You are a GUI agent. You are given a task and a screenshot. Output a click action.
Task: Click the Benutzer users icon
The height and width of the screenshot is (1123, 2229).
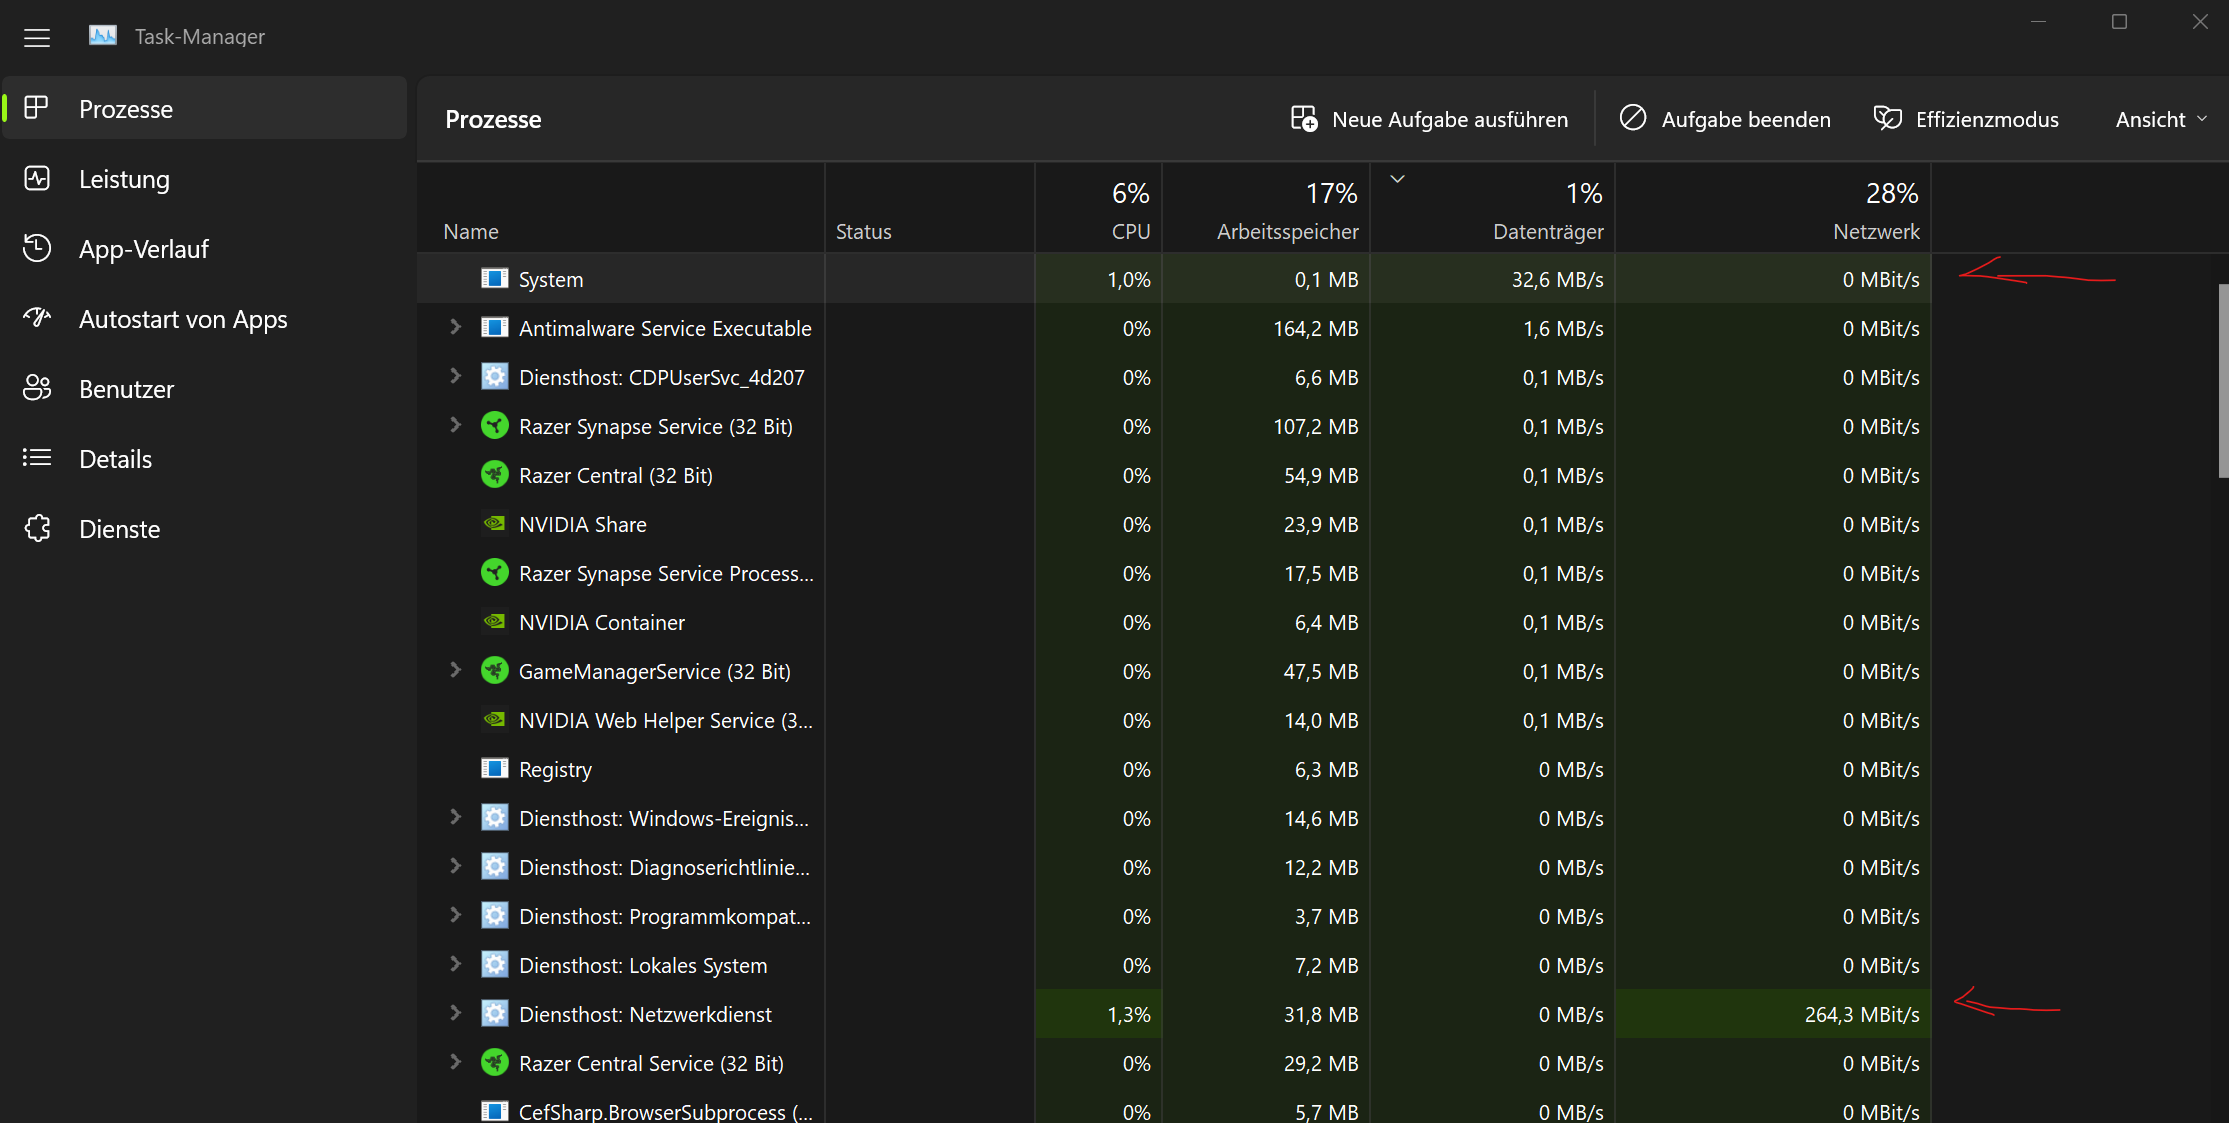point(37,388)
